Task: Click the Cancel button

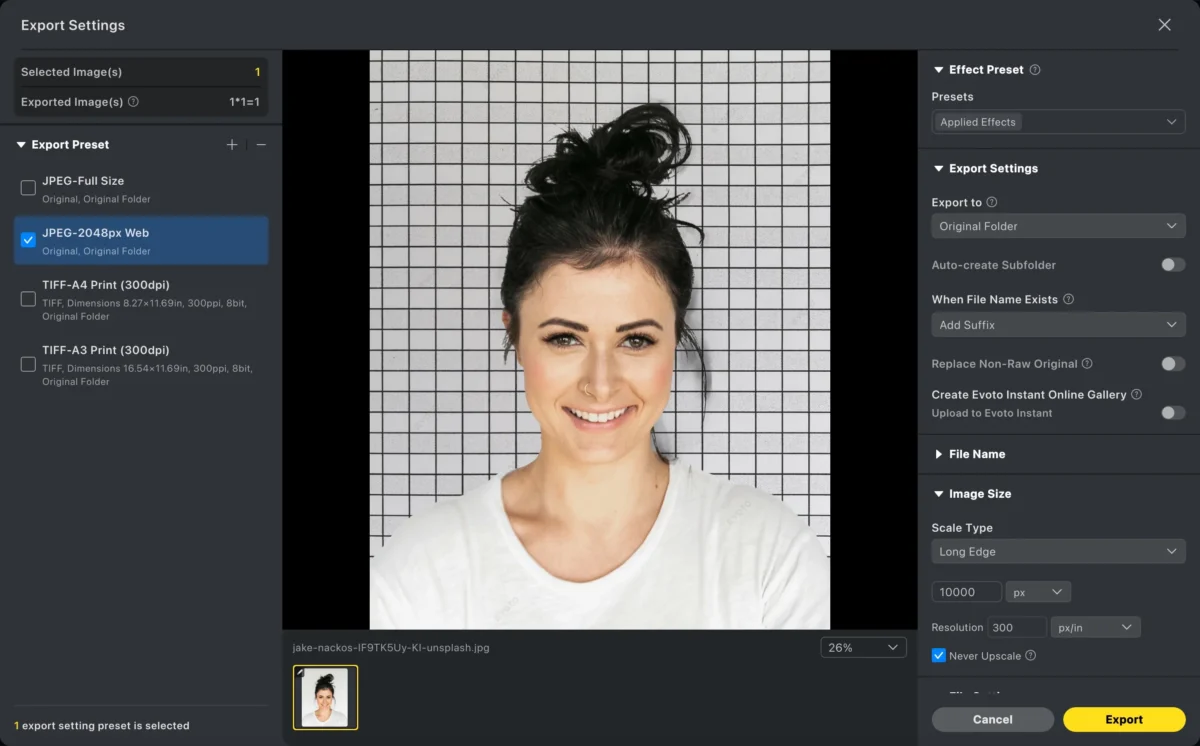Action: [992, 719]
